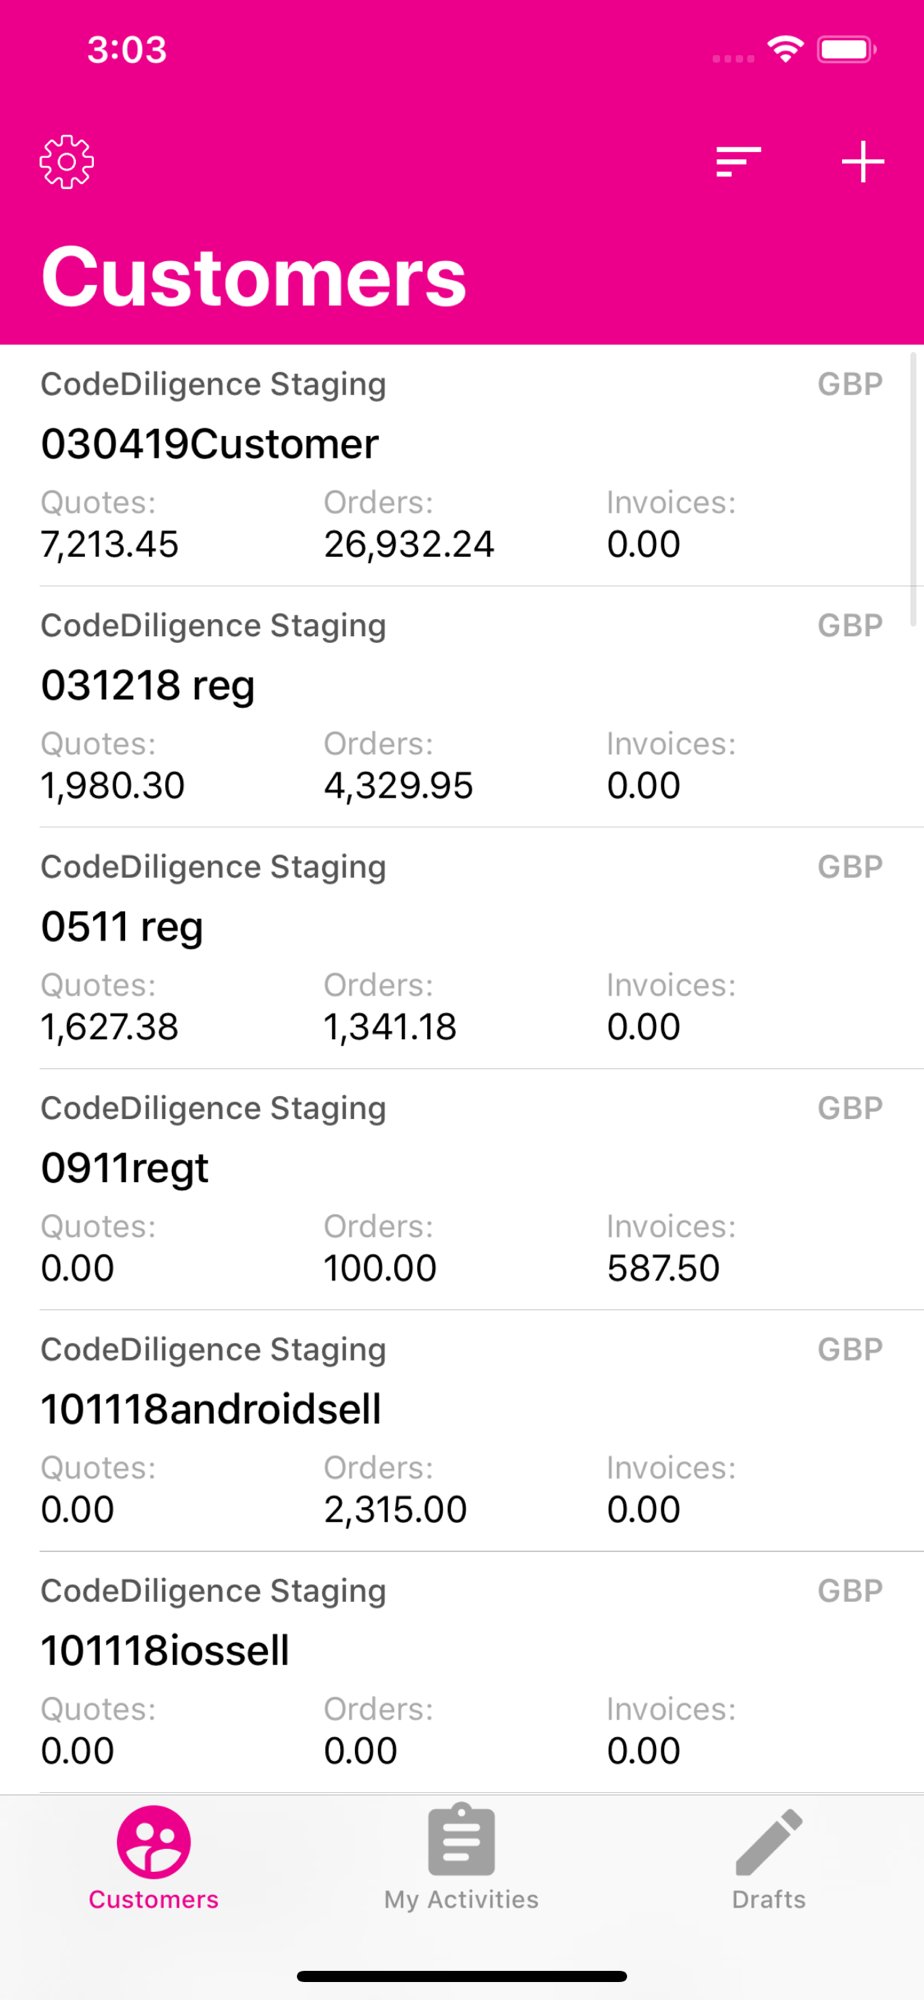Tap the sort/filter lines icon
Viewport: 924px width, 2000px height.
(x=739, y=162)
